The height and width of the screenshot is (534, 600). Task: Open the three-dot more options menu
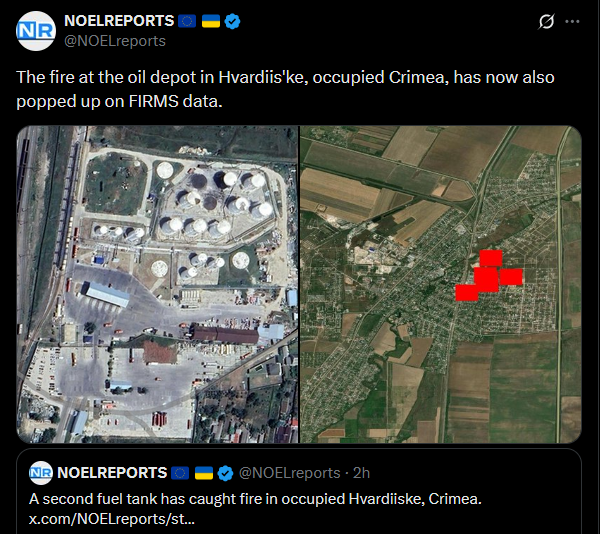pos(572,21)
